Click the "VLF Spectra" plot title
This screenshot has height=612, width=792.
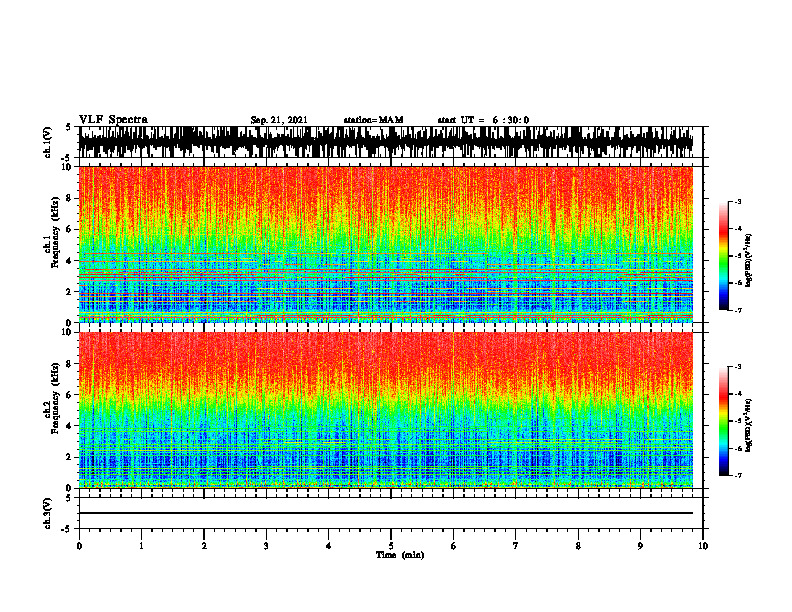pyautogui.click(x=113, y=120)
